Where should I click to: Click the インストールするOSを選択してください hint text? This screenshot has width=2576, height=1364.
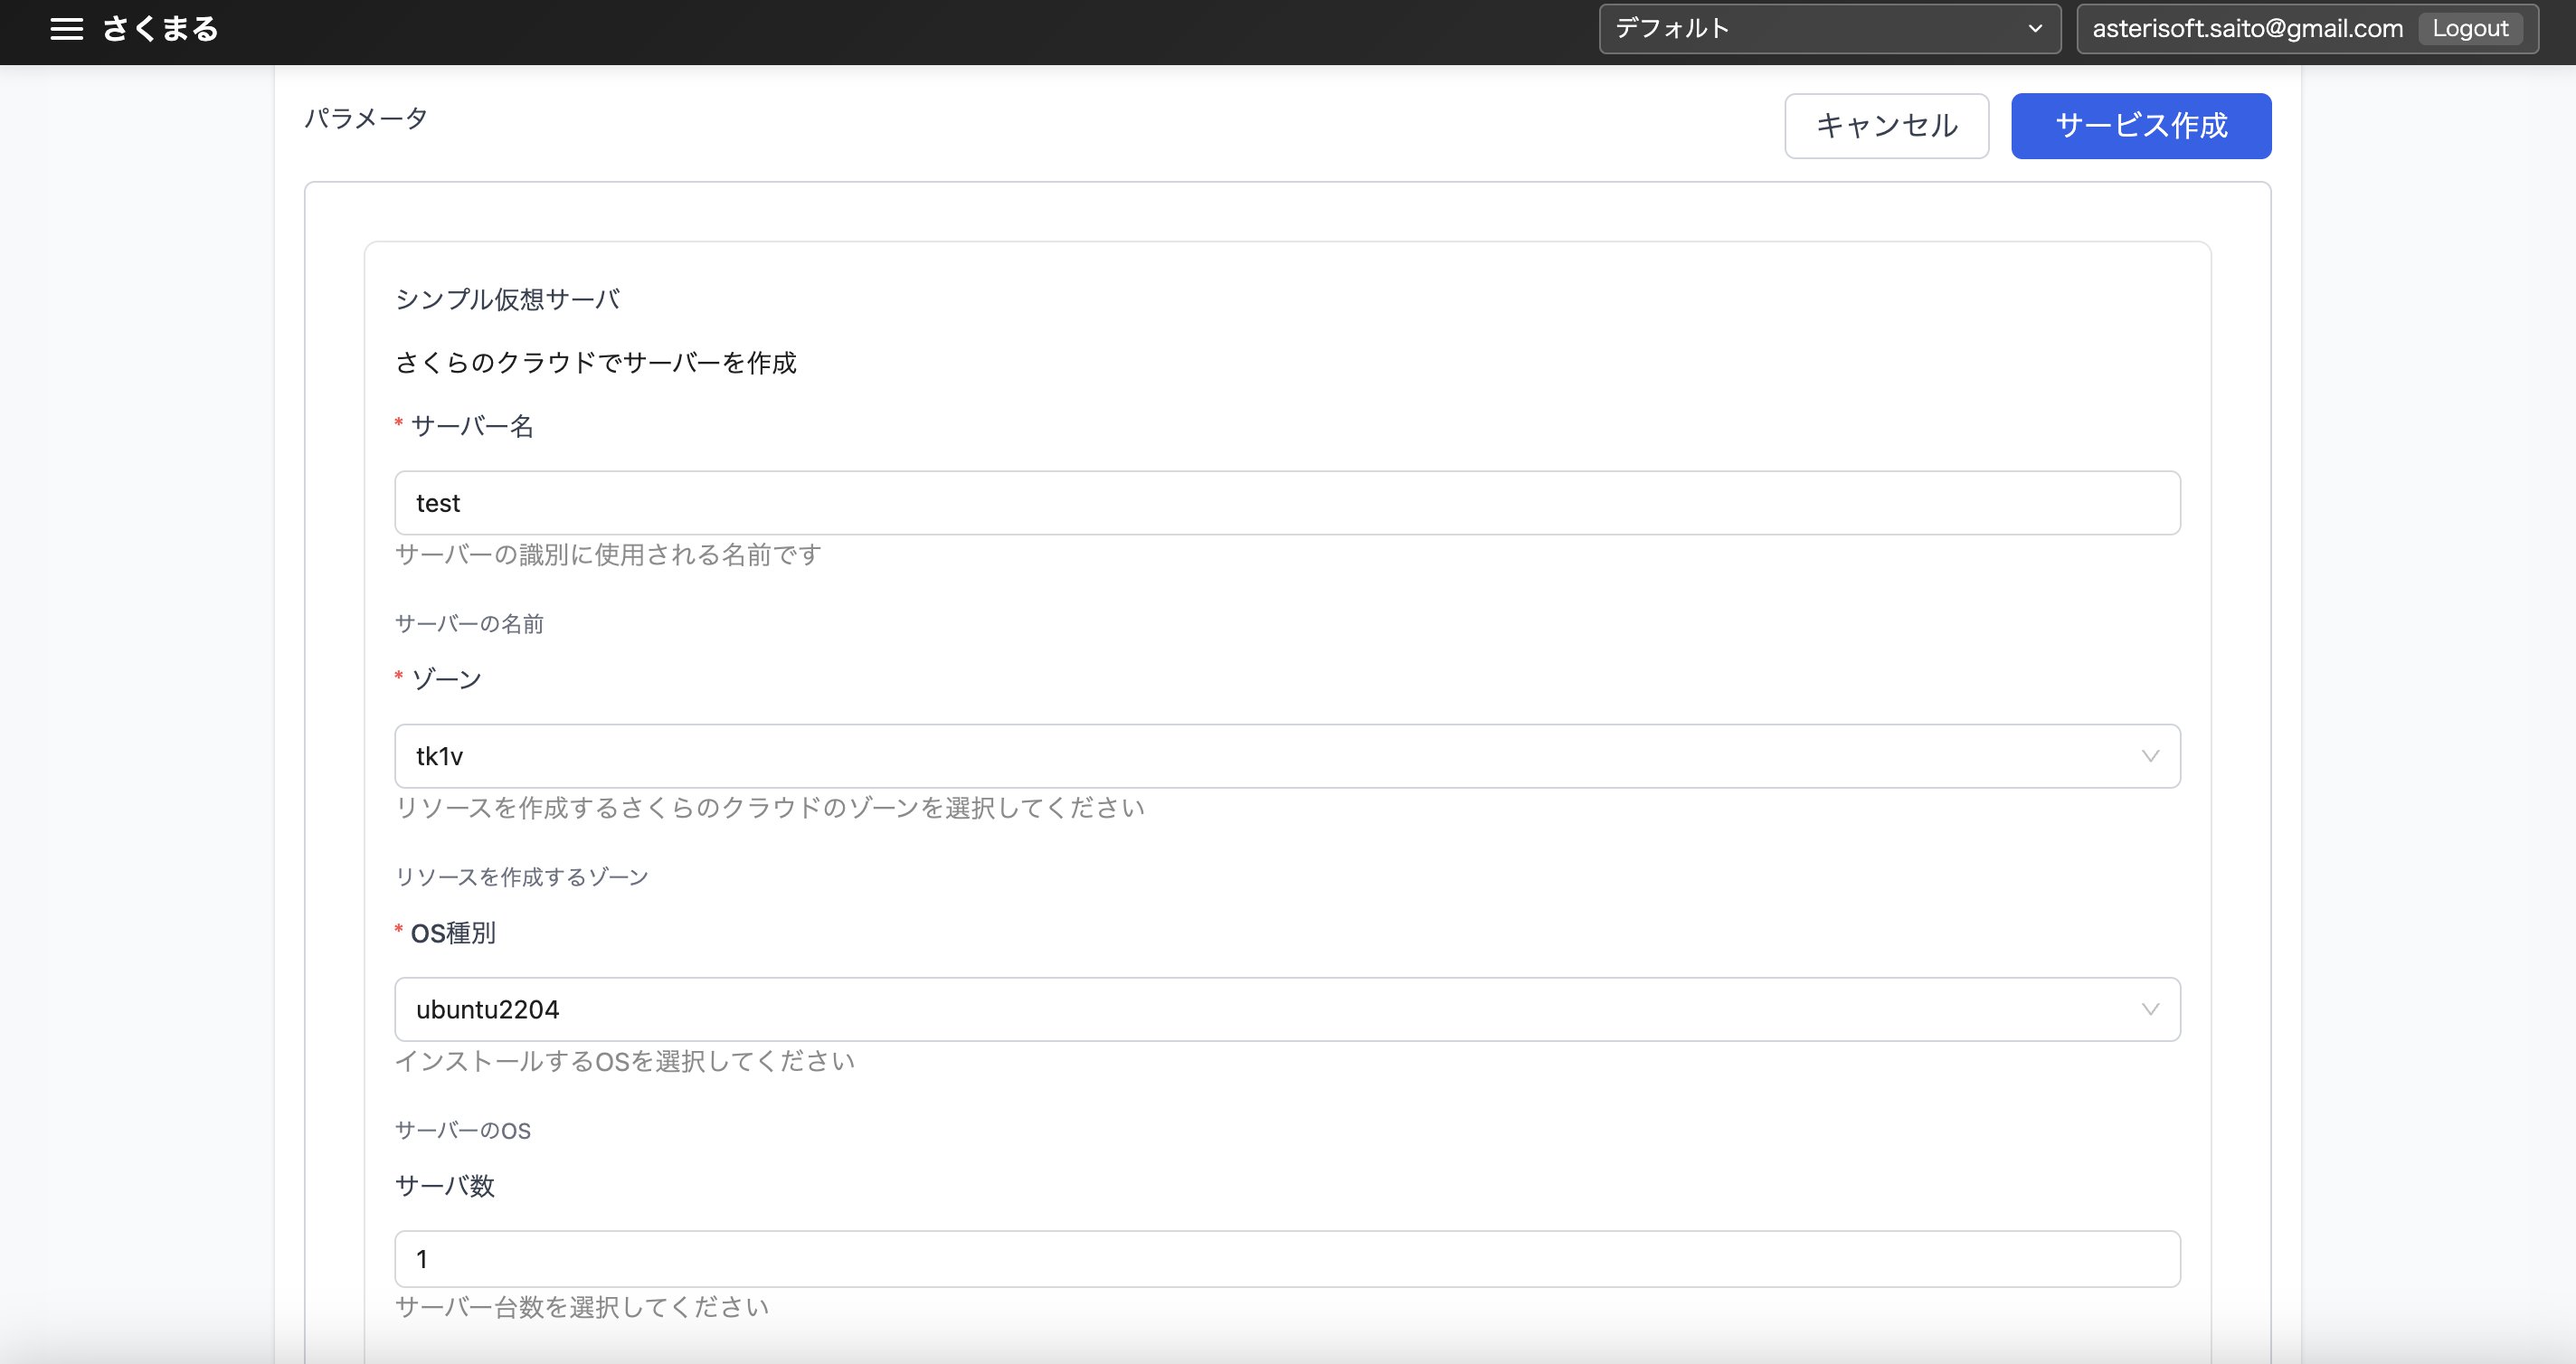625,1060
